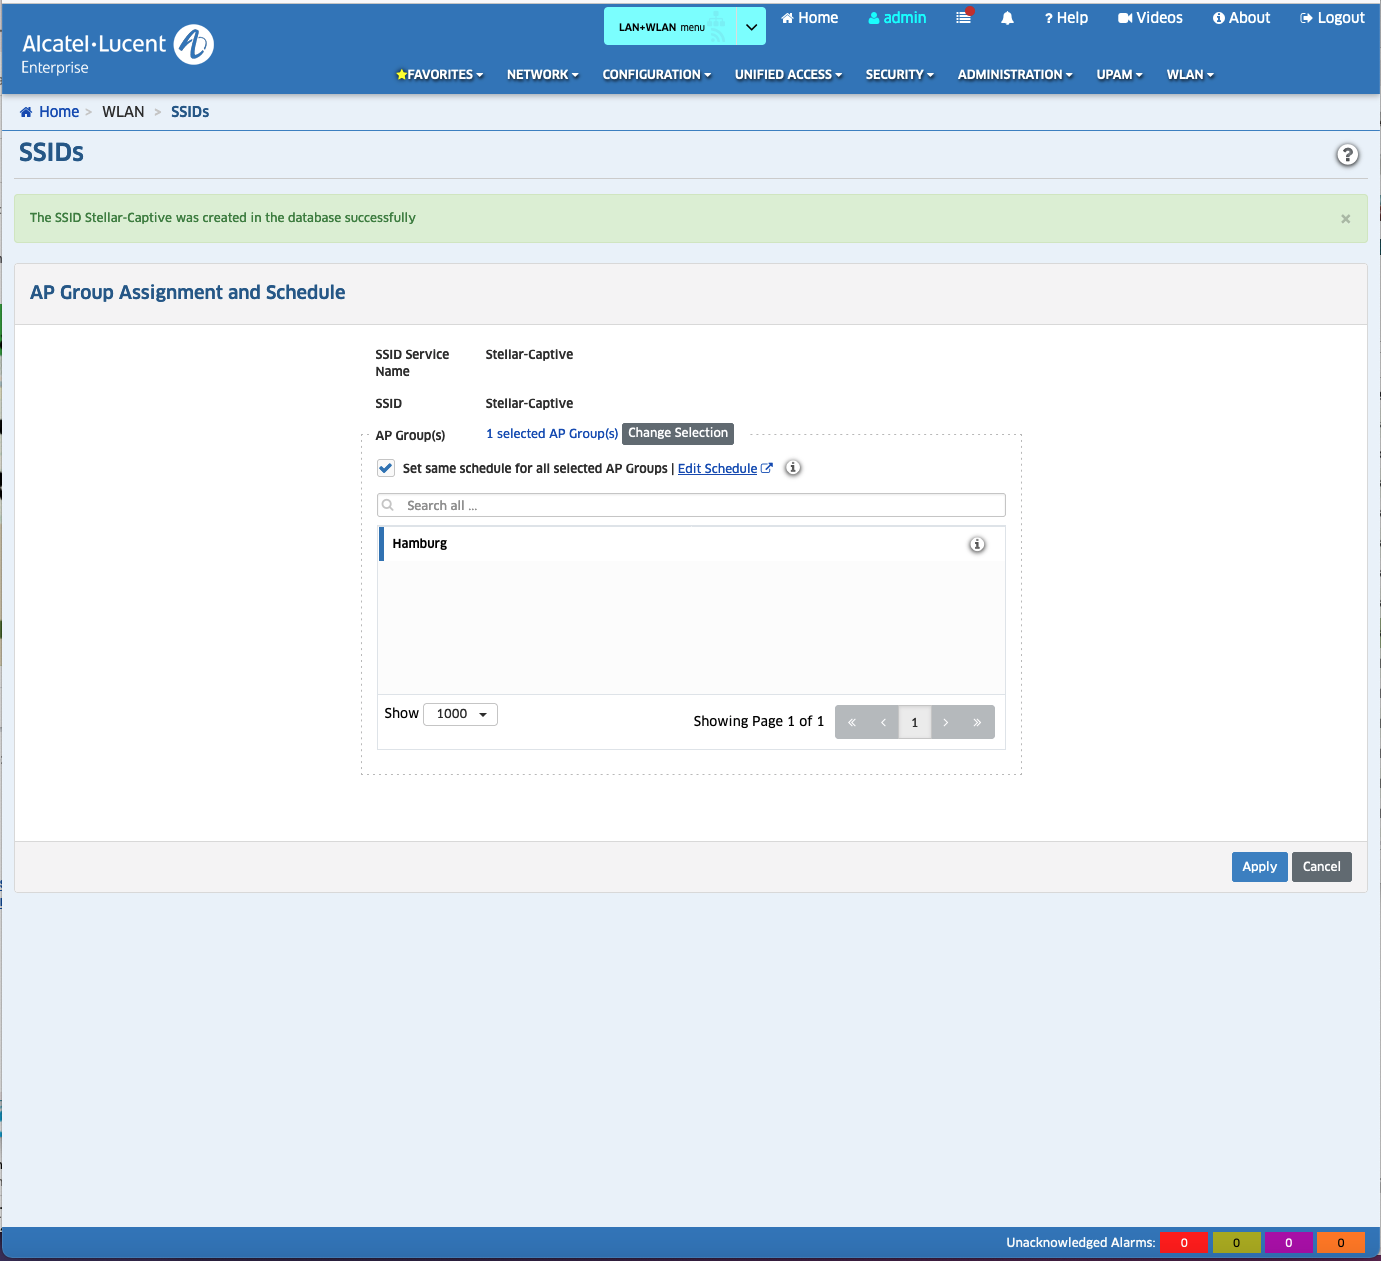Open the CONFIGURATION menu
1381x1261 pixels.
656,75
